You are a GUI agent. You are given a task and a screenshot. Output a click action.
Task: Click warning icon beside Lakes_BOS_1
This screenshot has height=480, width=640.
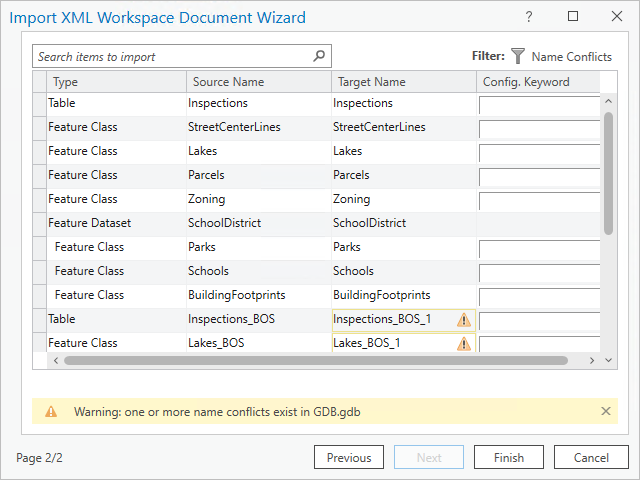coord(464,344)
